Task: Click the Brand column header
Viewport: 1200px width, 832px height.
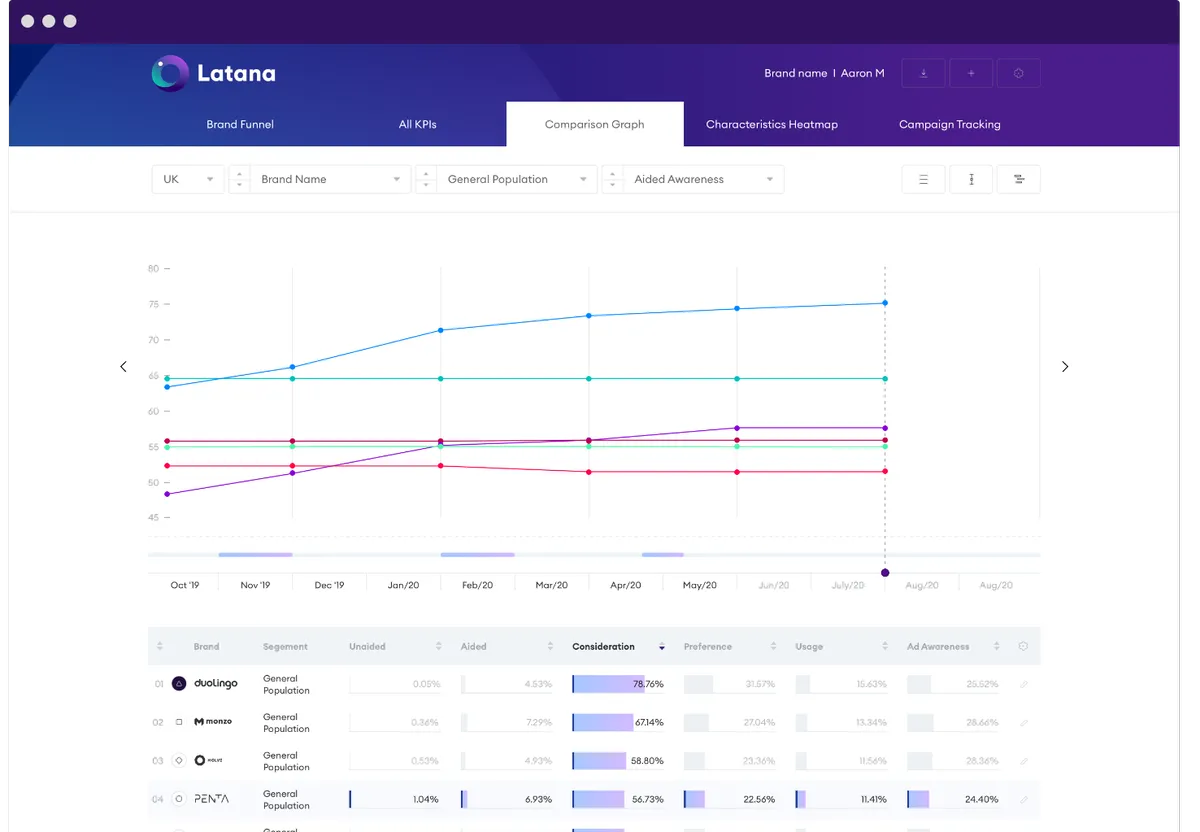Action: 207,647
